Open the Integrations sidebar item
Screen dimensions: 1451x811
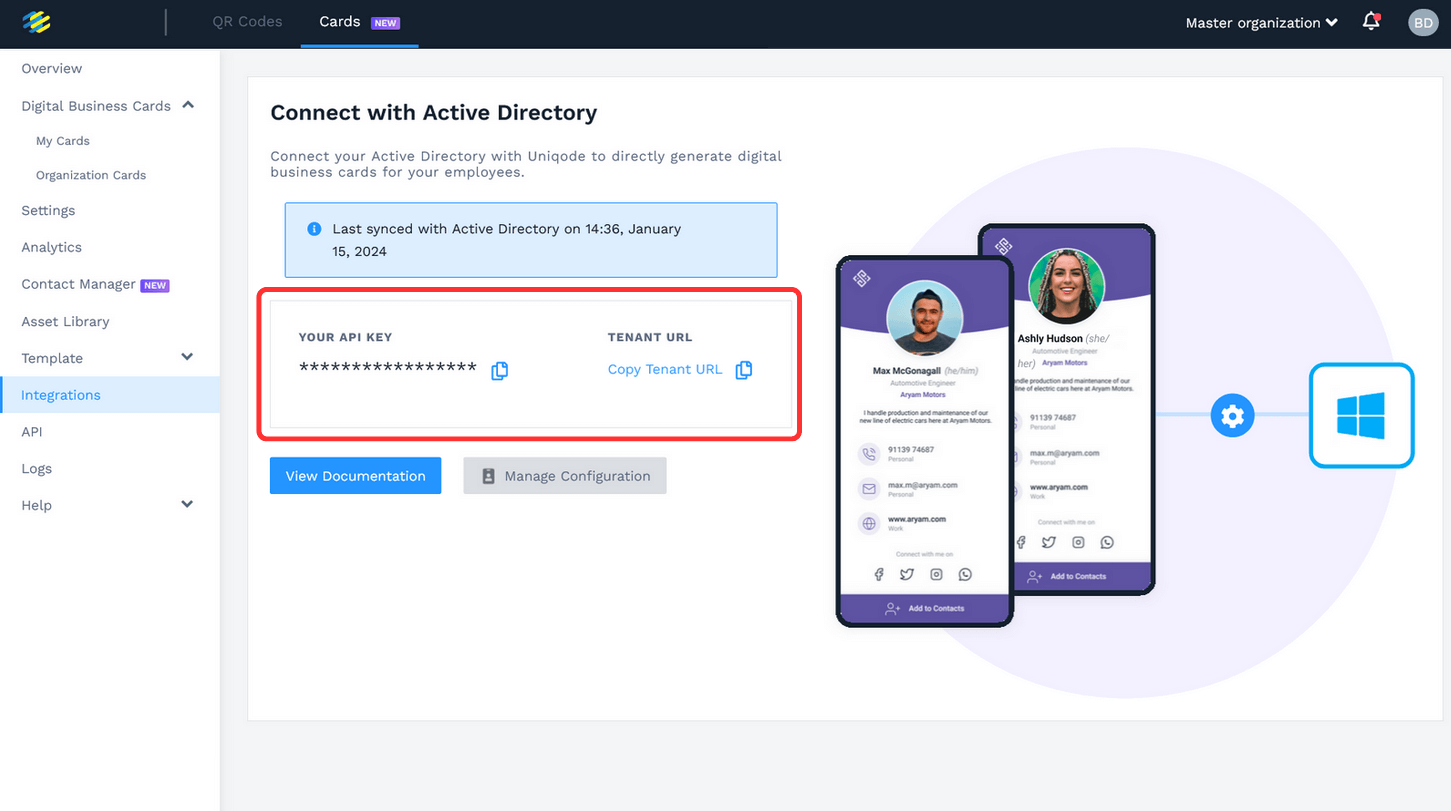(61, 395)
